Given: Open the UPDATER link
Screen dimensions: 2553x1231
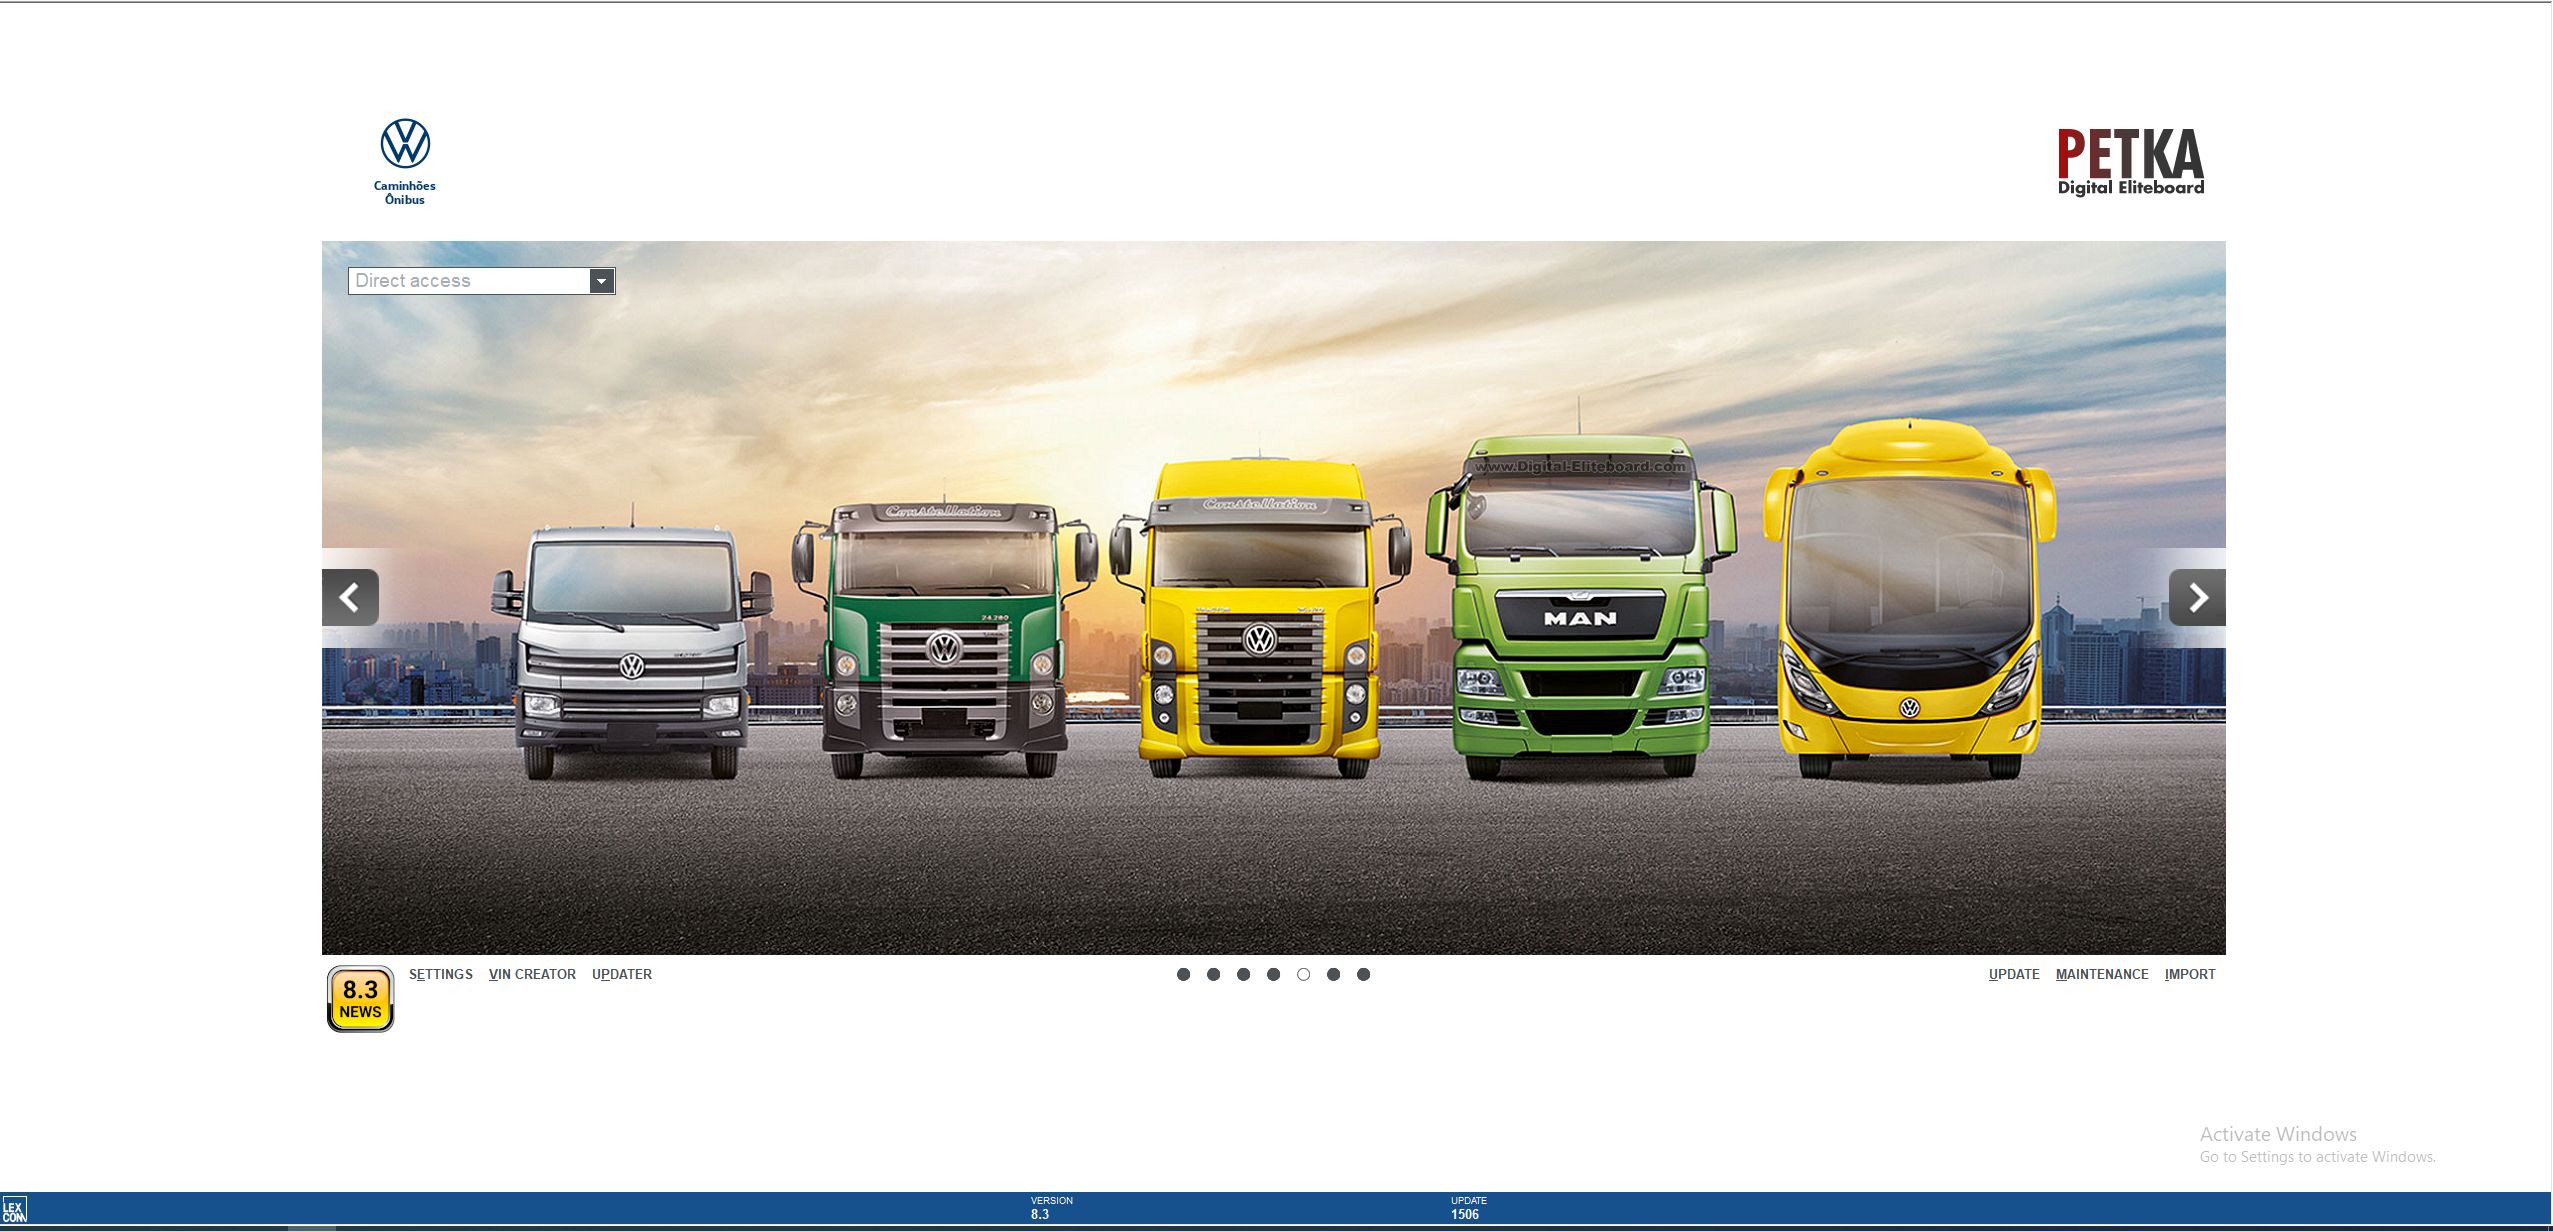Looking at the screenshot, I should (x=622, y=974).
